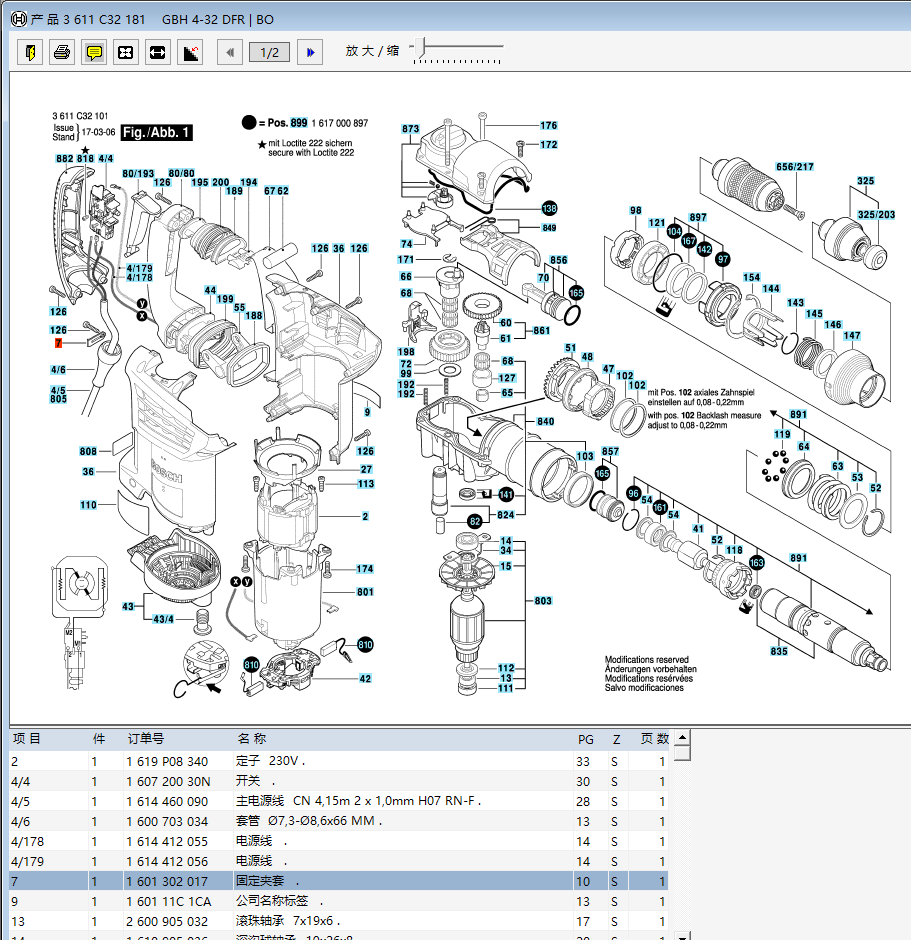Click position label 188 in diagram
911x940 pixels.
tap(254, 315)
